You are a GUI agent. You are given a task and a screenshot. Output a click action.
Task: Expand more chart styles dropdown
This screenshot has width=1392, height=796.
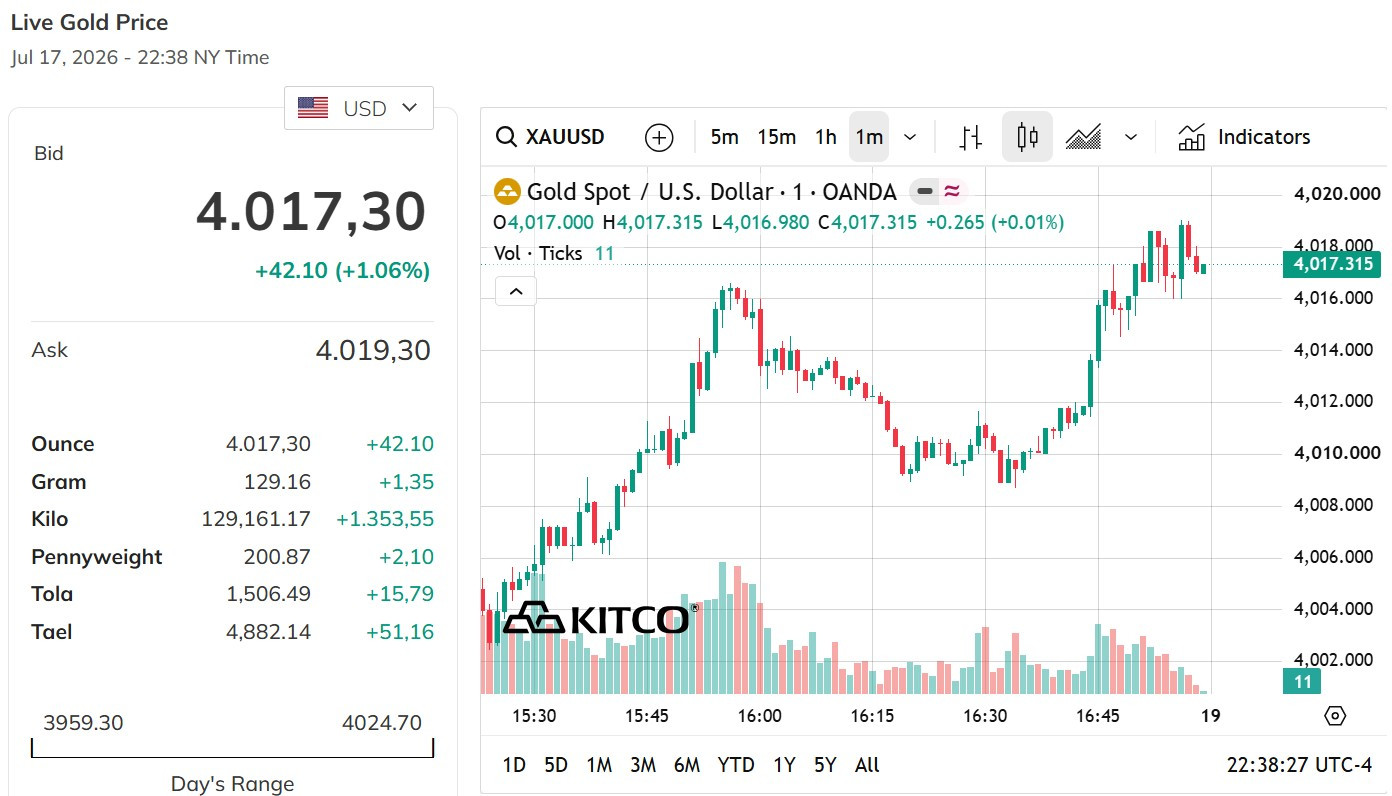(x=1131, y=137)
